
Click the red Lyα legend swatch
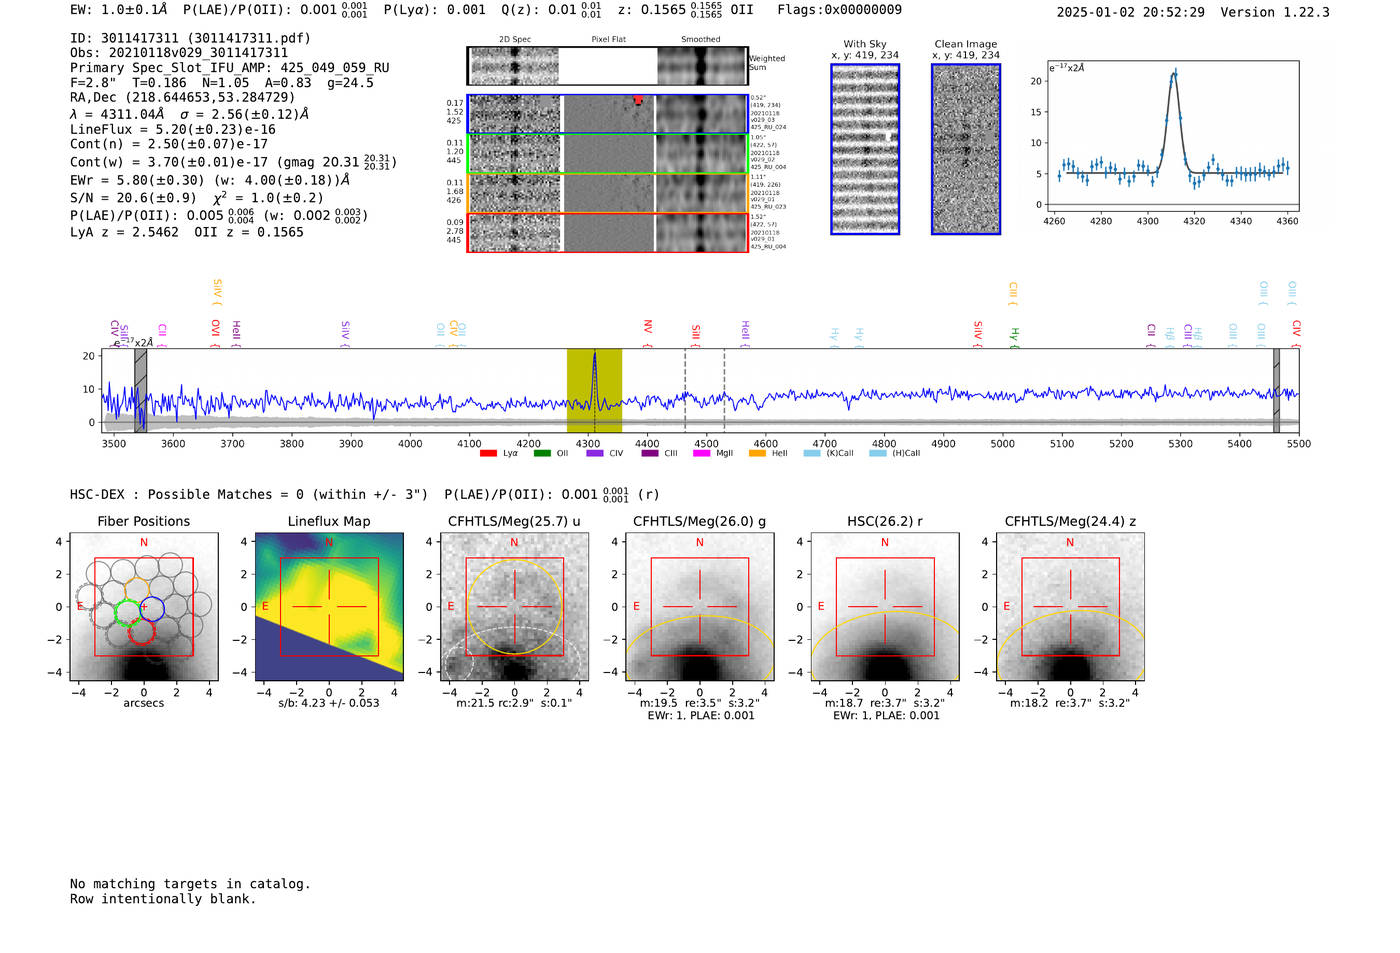coord(488,453)
